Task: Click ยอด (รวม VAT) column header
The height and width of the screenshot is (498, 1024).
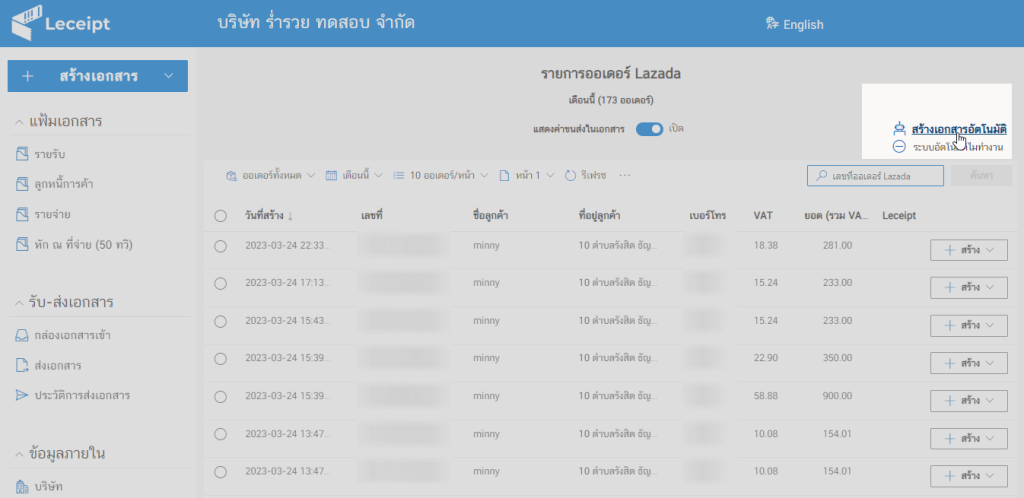Action: (x=836, y=216)
